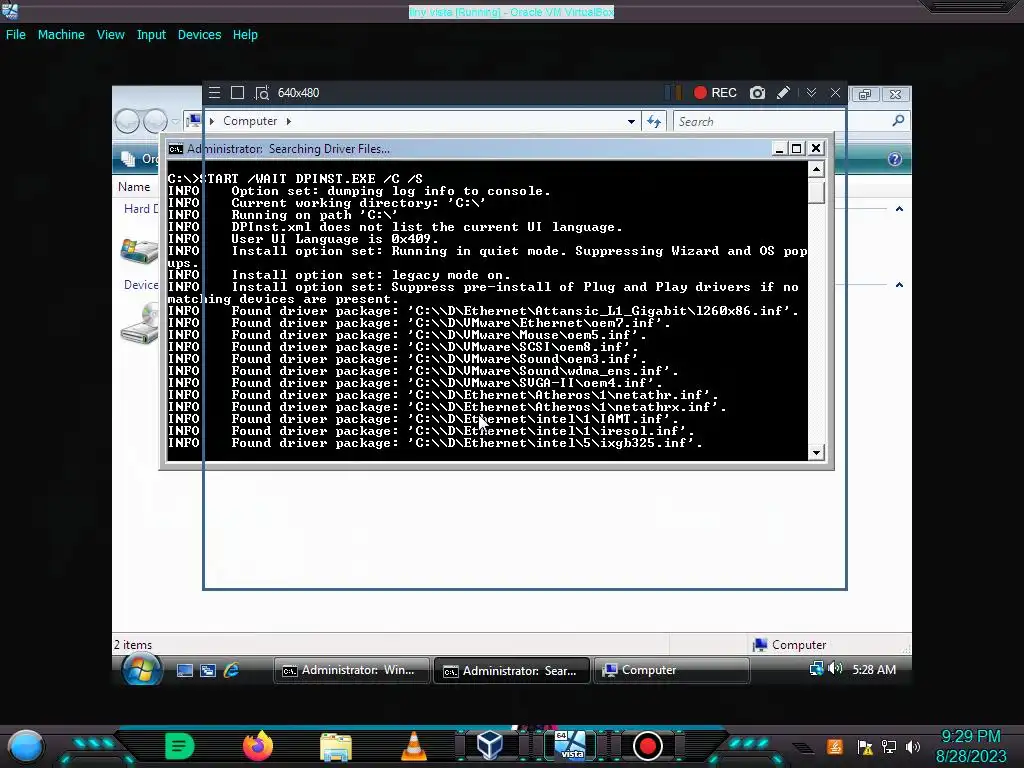Viewport: 1024px width, 768px height.
Task: Open VirtualBox Manager from host taskbar
Action: (490, 744)
